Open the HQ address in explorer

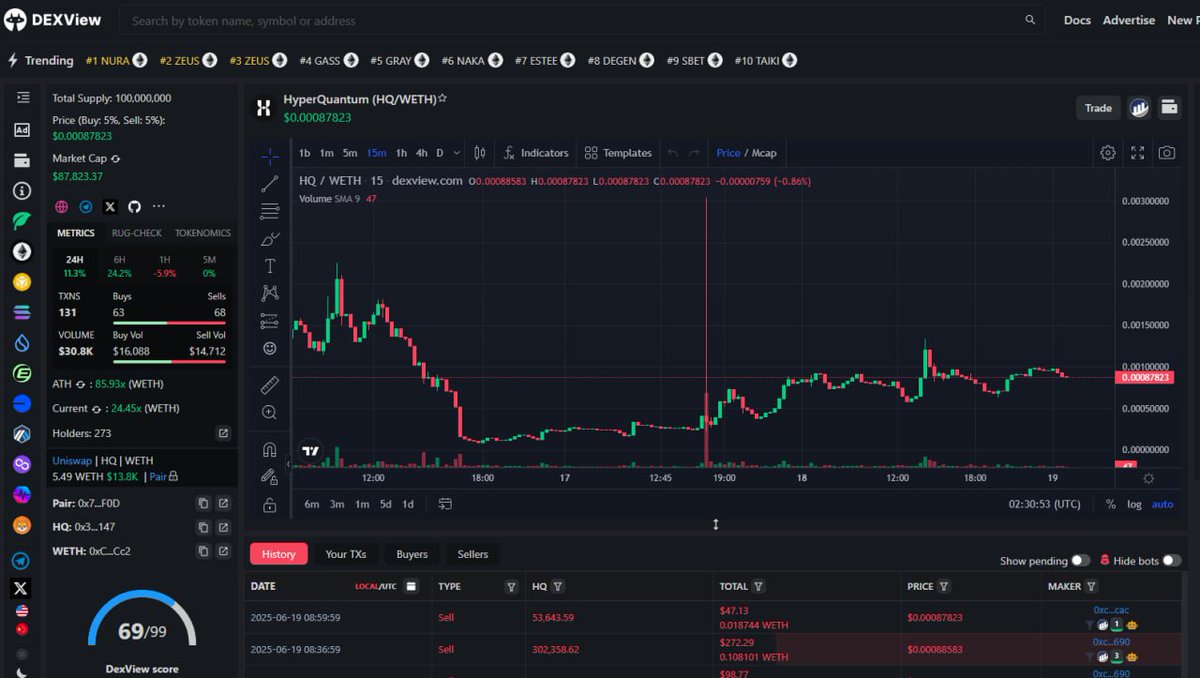tap(223, 527)
